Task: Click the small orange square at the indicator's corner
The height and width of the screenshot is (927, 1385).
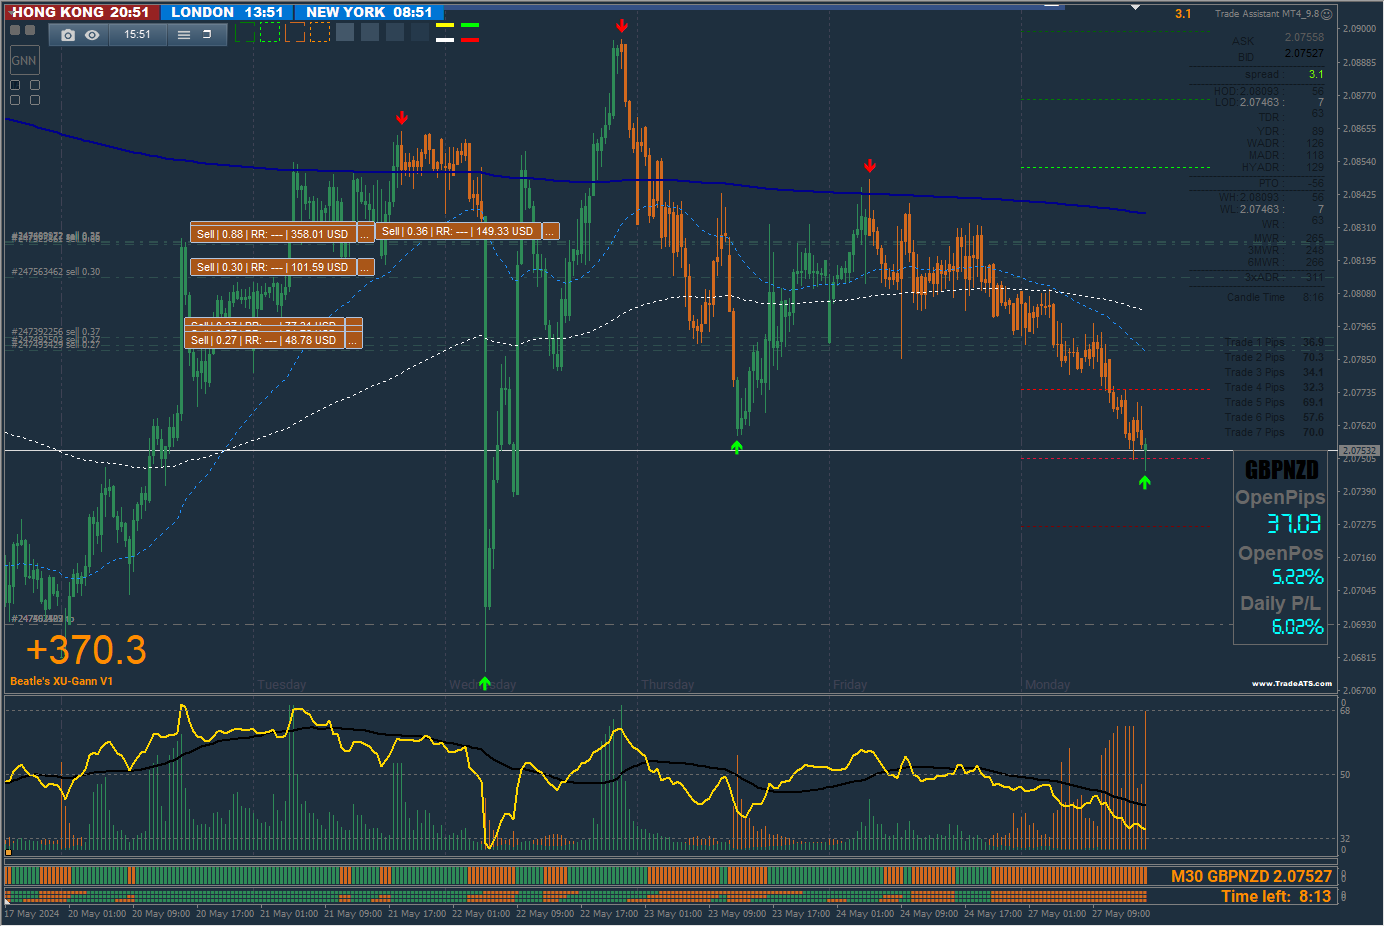Action: coord(8,853)
